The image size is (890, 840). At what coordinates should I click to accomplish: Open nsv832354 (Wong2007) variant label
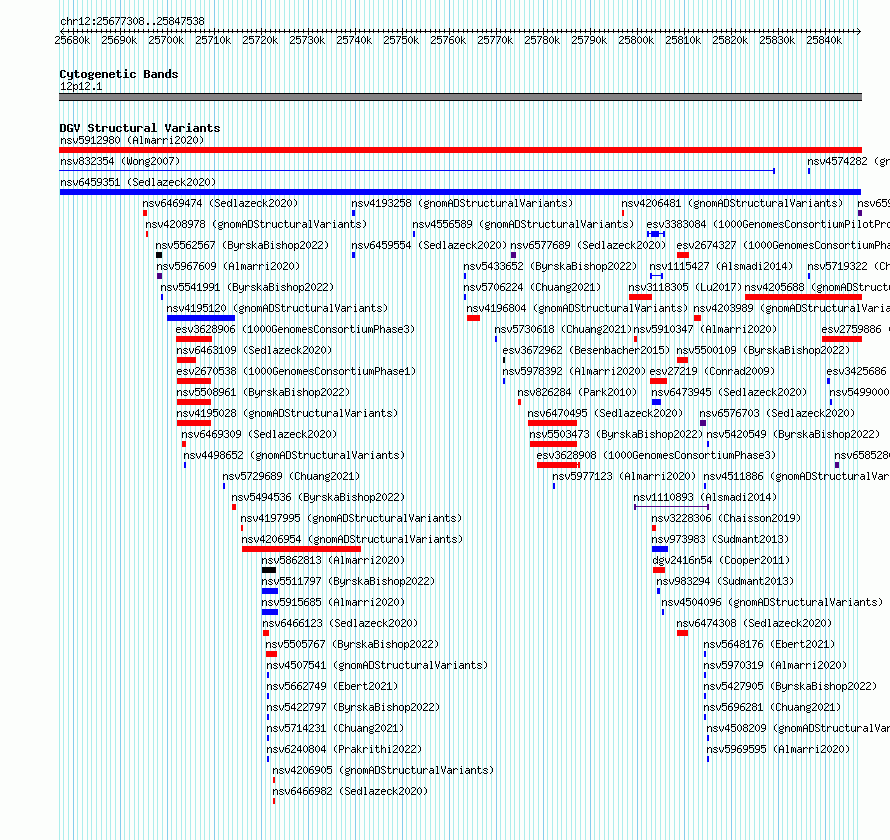pyautogui.click(x=120, y=161)
